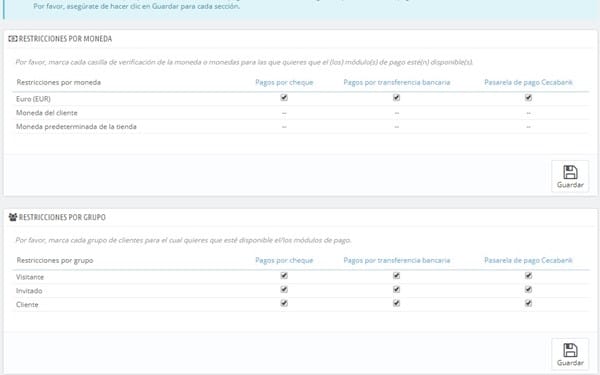
Task: Toggle Visitante checkbox for transferencia bancaria
Action: (x=396, y=276)
